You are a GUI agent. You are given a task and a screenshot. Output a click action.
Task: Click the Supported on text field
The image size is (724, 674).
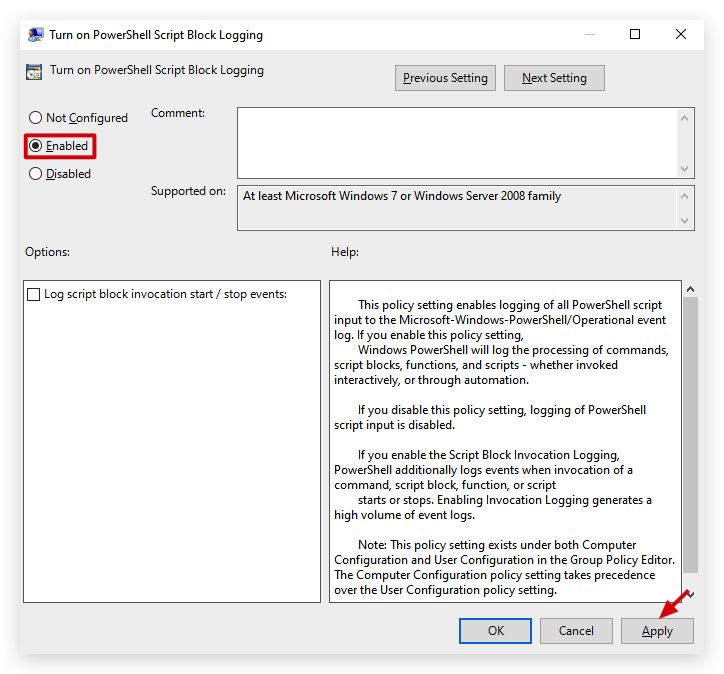pyautogui.click(x=457, y=208)
